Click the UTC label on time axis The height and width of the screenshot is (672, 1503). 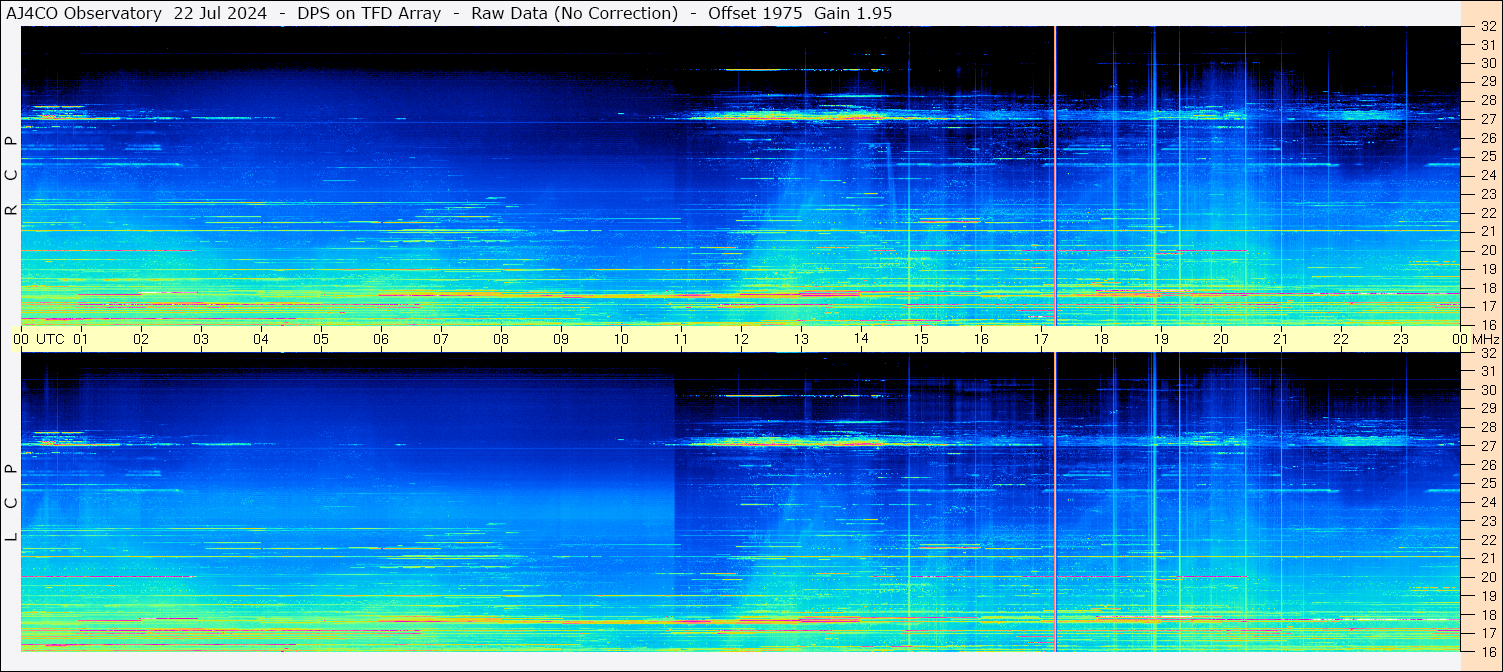(50, 339)
